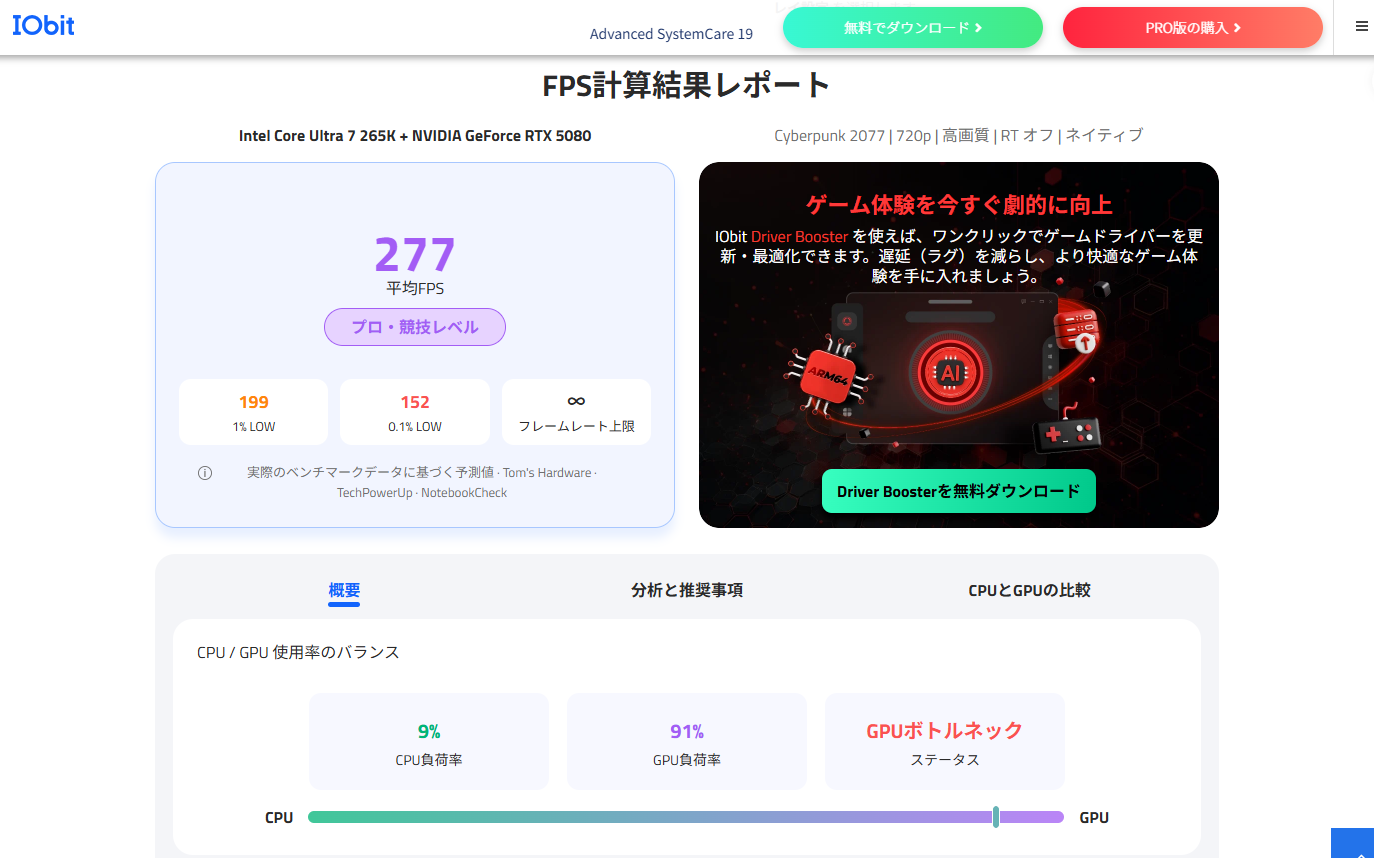Open the IObit logo homepage
This screenshot has width=1374, height=858.
click(43, 26)
